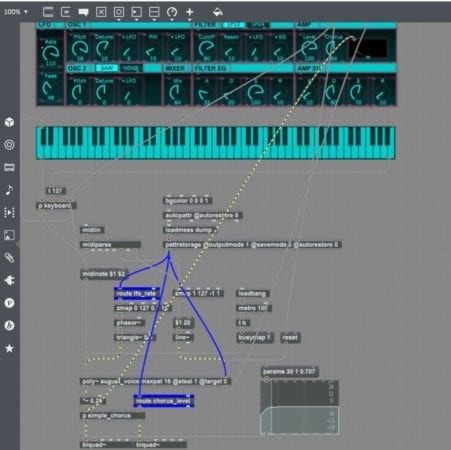Click the Filter Reson dial
The height and width of the screenshot is (450, 451).
(231, 50)
